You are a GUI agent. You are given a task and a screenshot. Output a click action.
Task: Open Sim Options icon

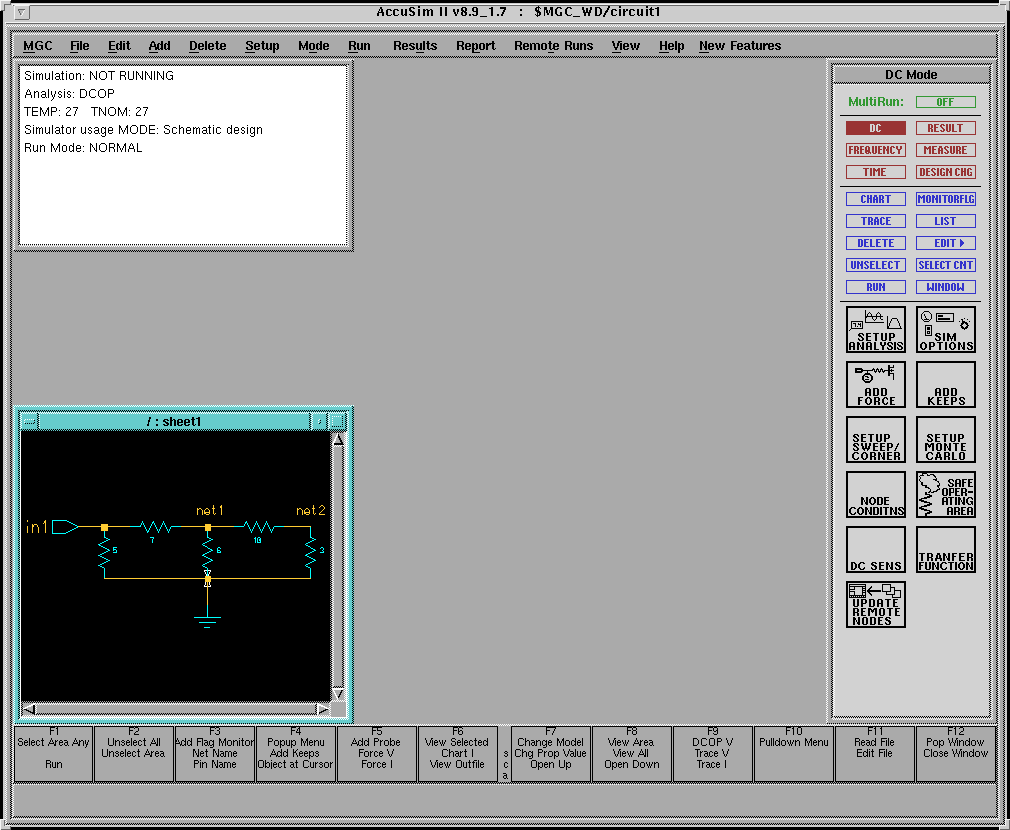(946, 330)
